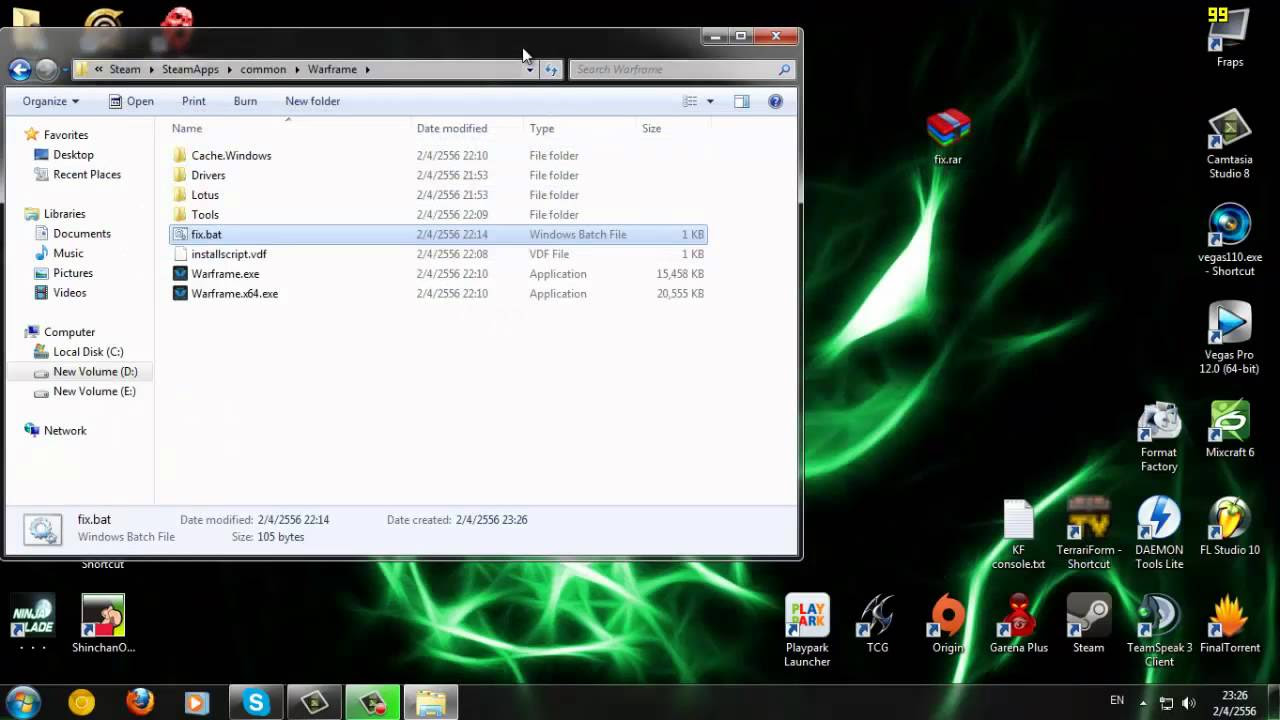The height and width of the screenshot is (720, 1280).
Task: Open the TerrariForm shortcut icon
Action: click(x=1088, y=533)
